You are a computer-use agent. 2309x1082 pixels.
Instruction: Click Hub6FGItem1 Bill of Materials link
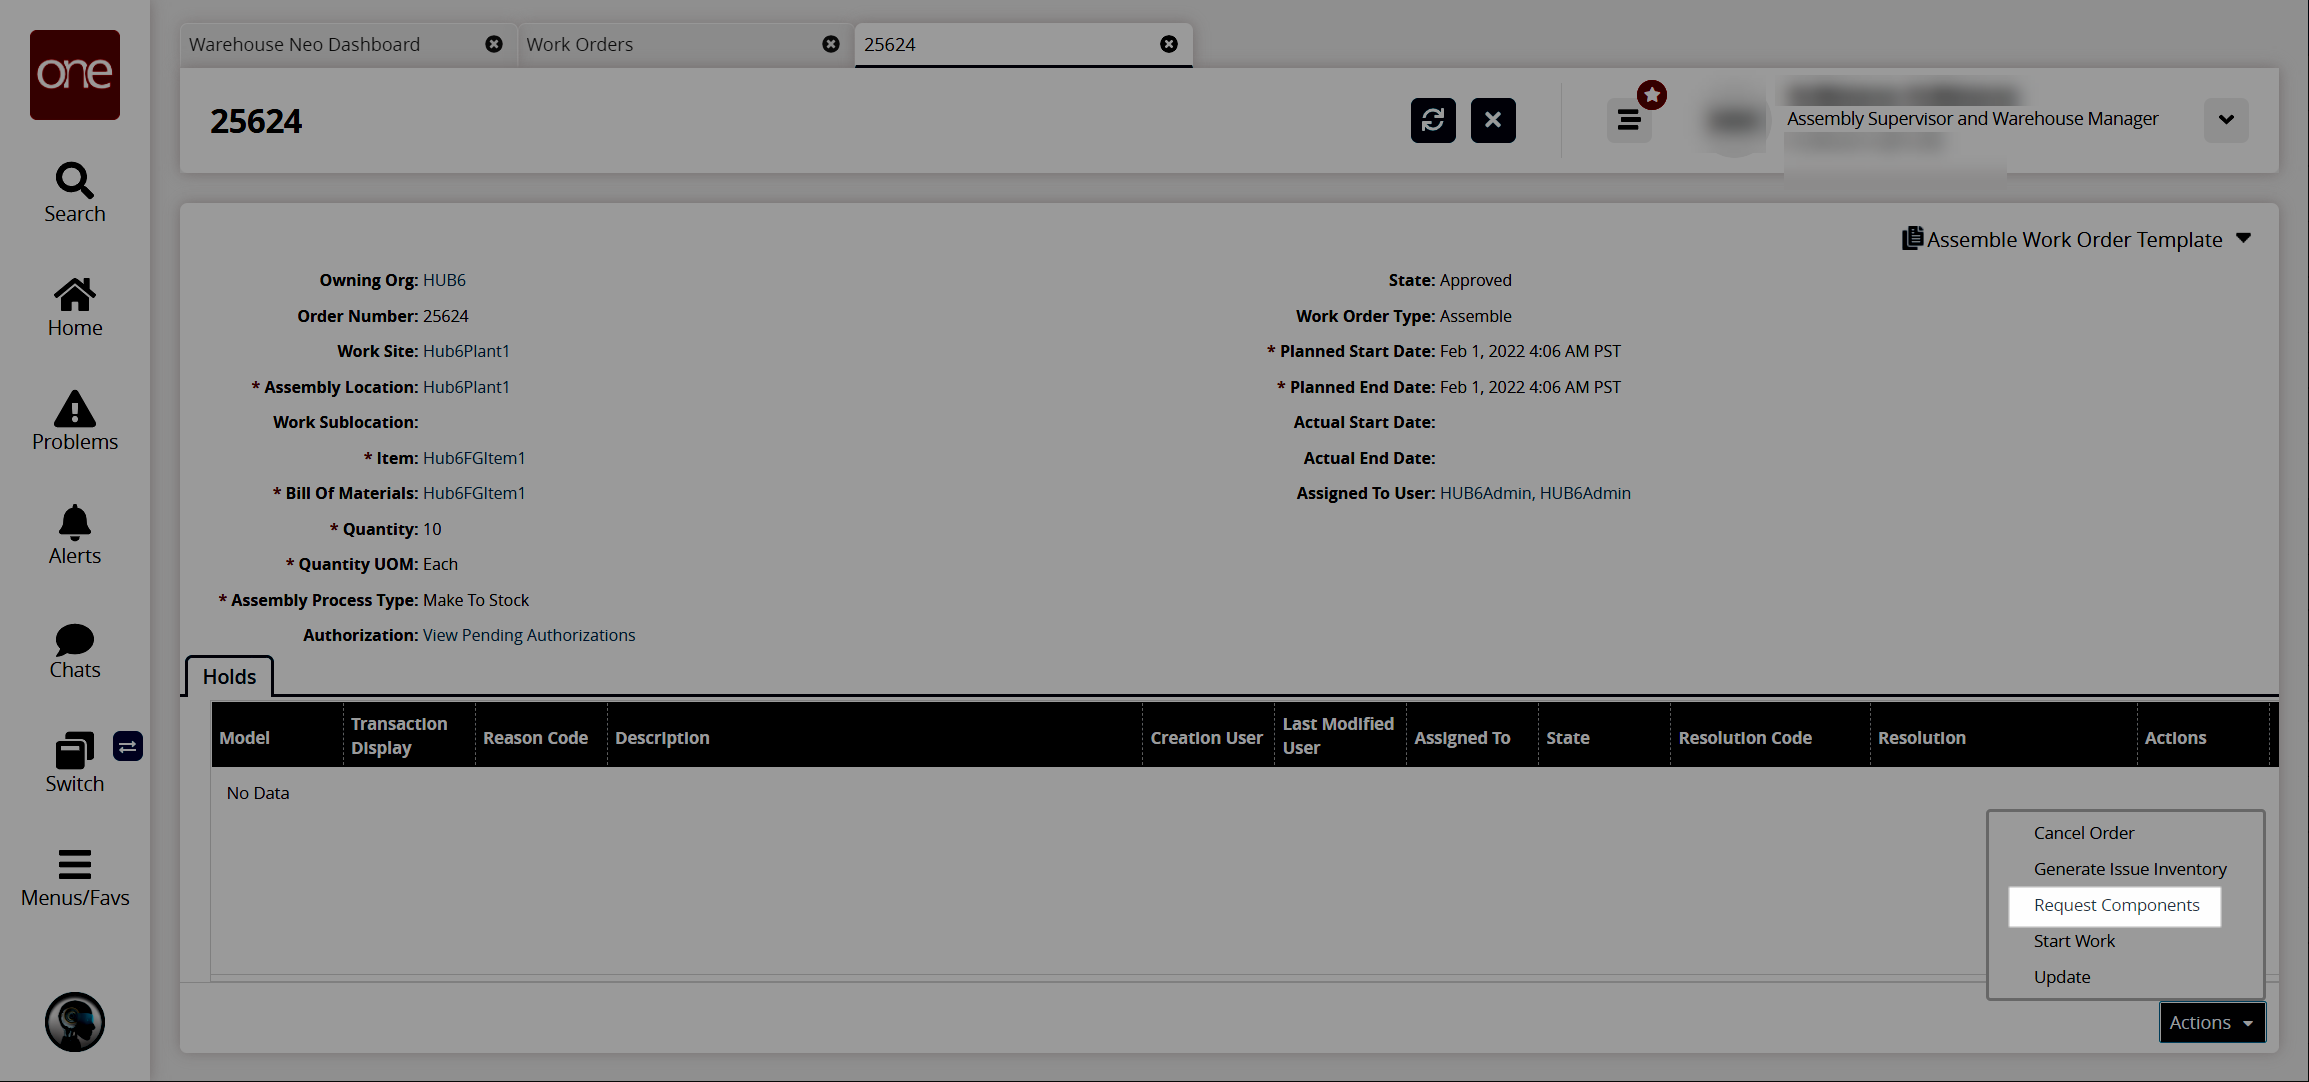(473, 492)
